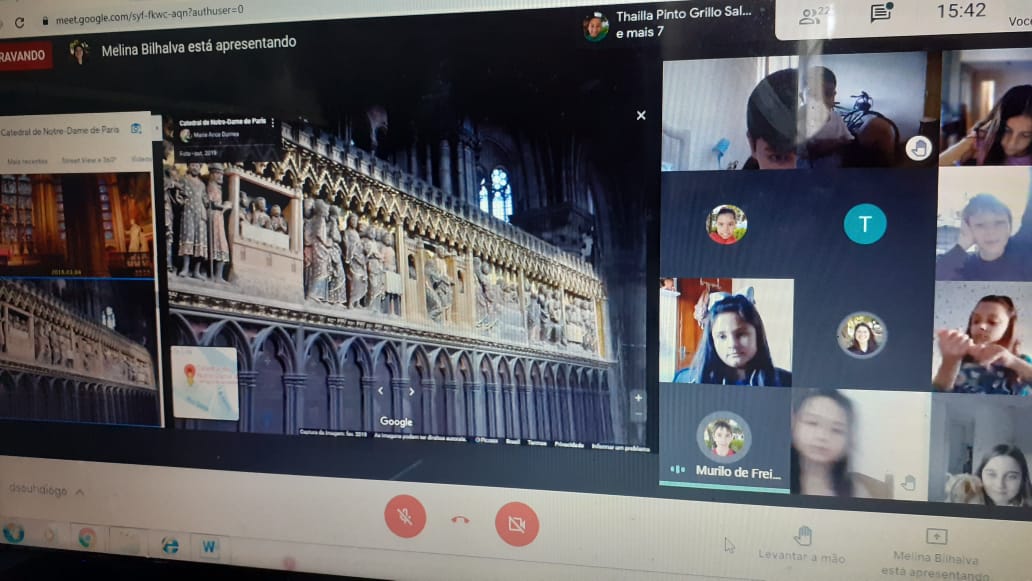Select the Mais recentes tab
Image resolution: width=1032 pixels, height=581 pixels.
(27, 160)
